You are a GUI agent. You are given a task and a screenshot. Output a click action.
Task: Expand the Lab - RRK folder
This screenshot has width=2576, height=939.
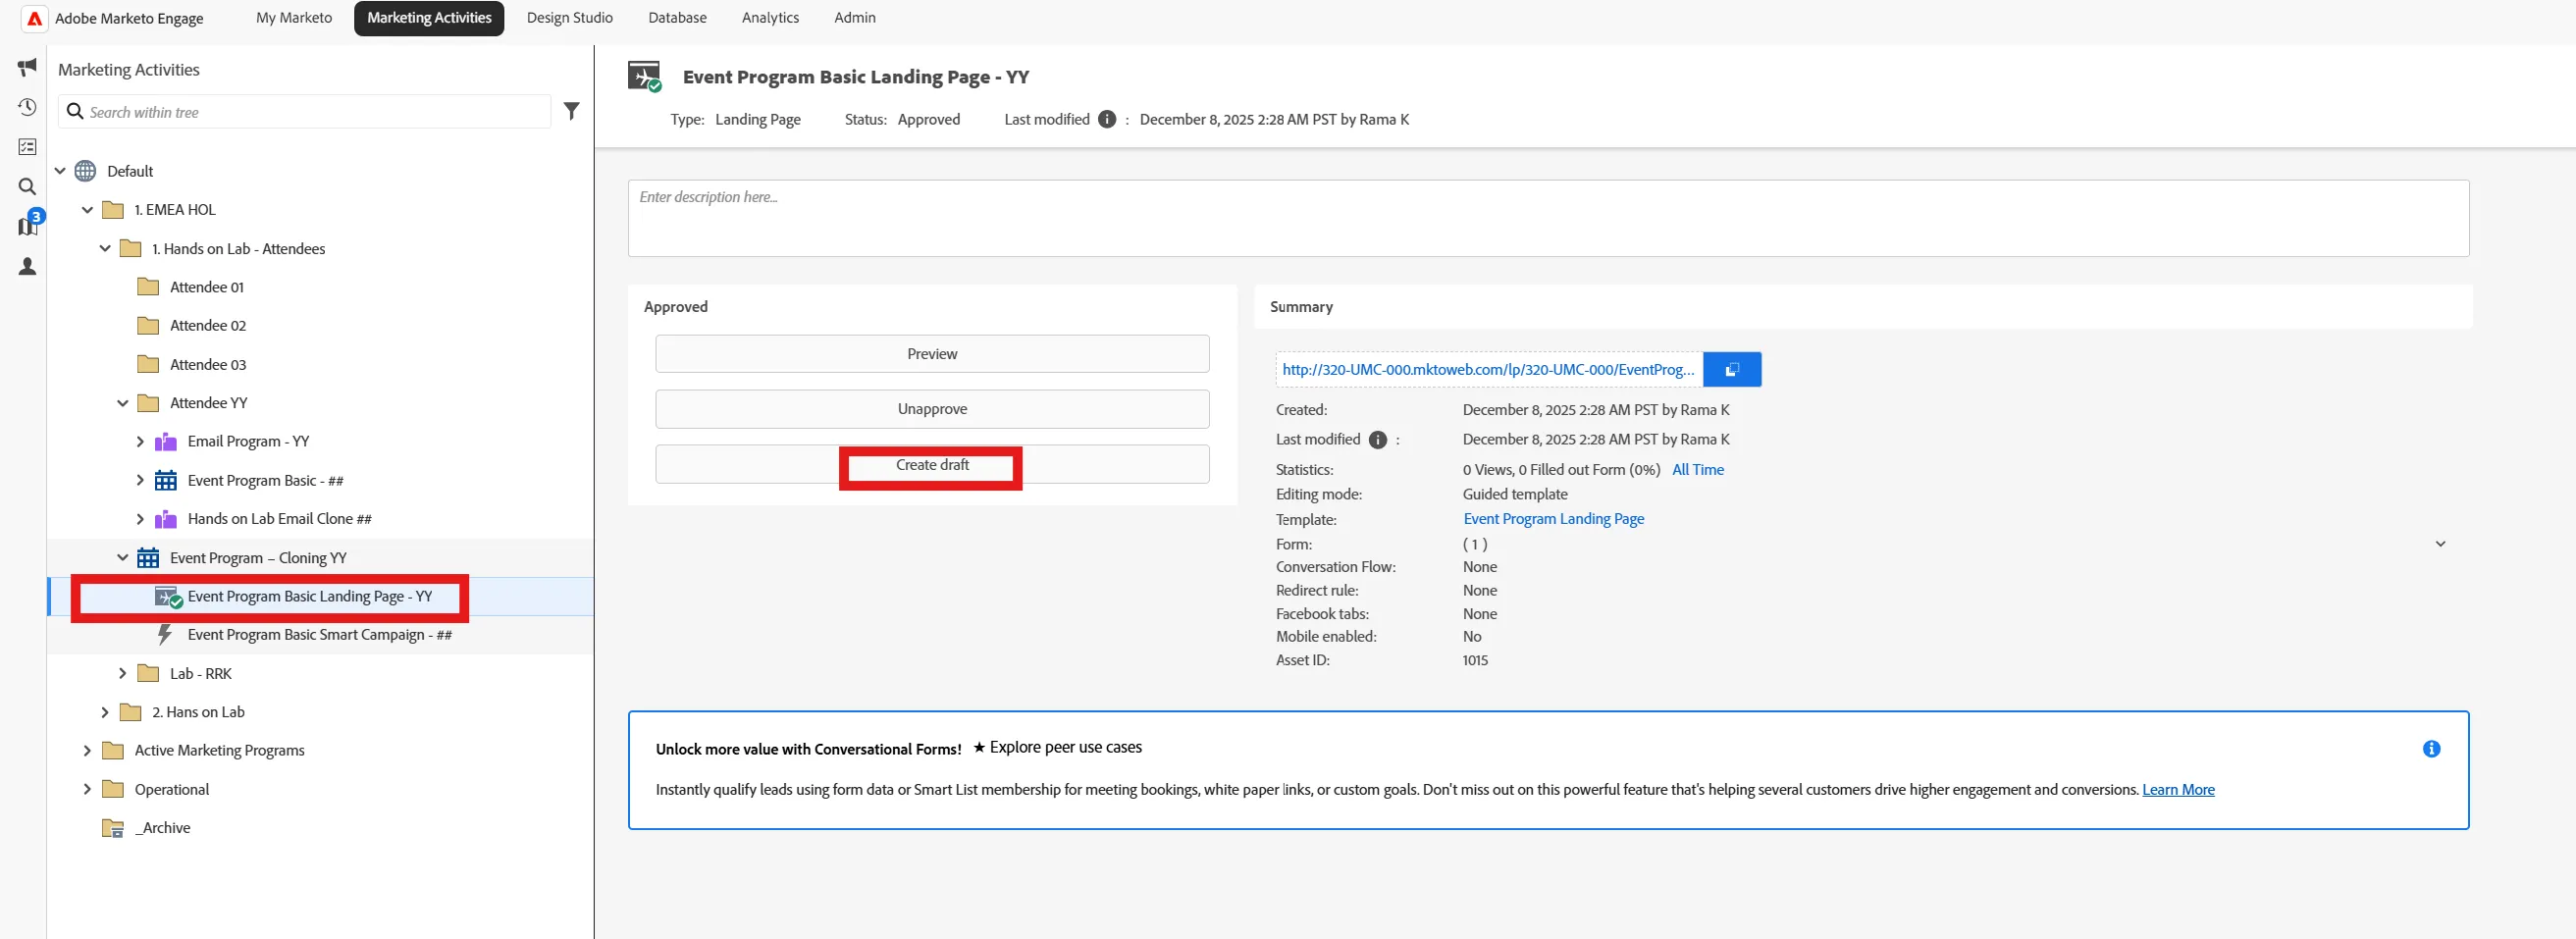pos(123,674)
